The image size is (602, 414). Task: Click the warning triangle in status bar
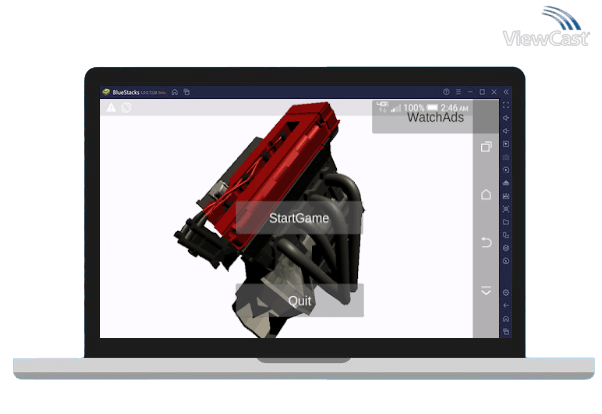111,107
